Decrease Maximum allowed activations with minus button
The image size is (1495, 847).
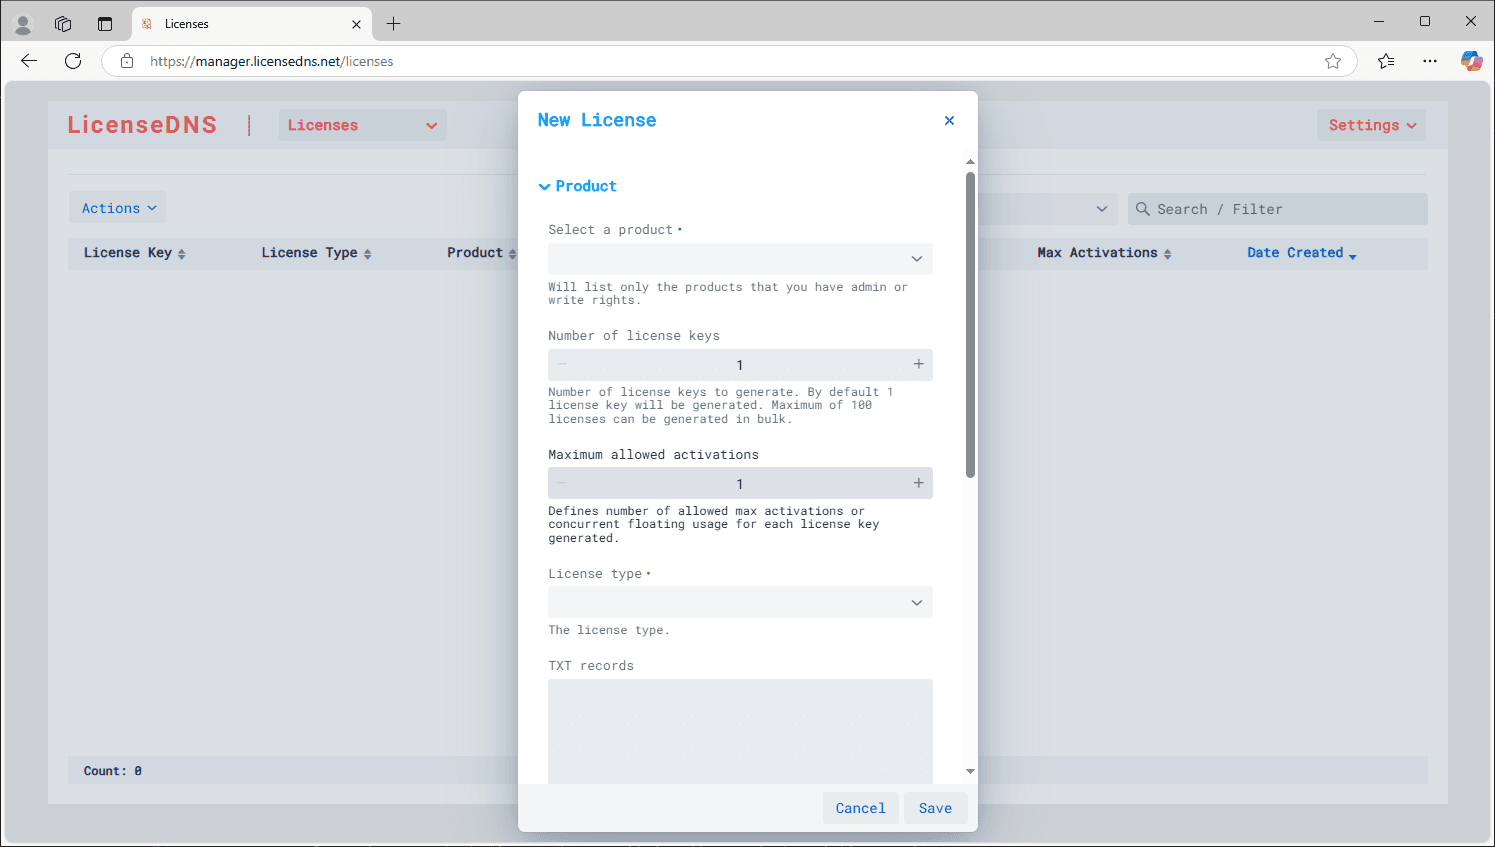coord(561,483)
